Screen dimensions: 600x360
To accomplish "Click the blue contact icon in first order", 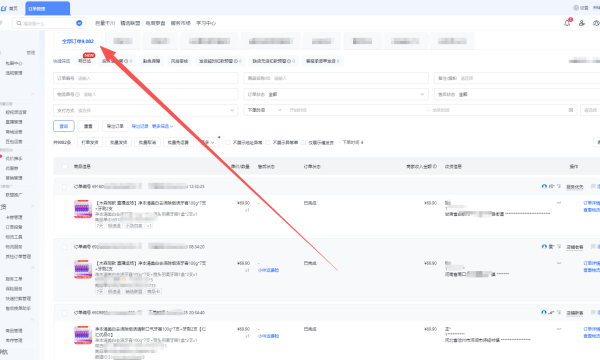I will (x=544, y=186).
